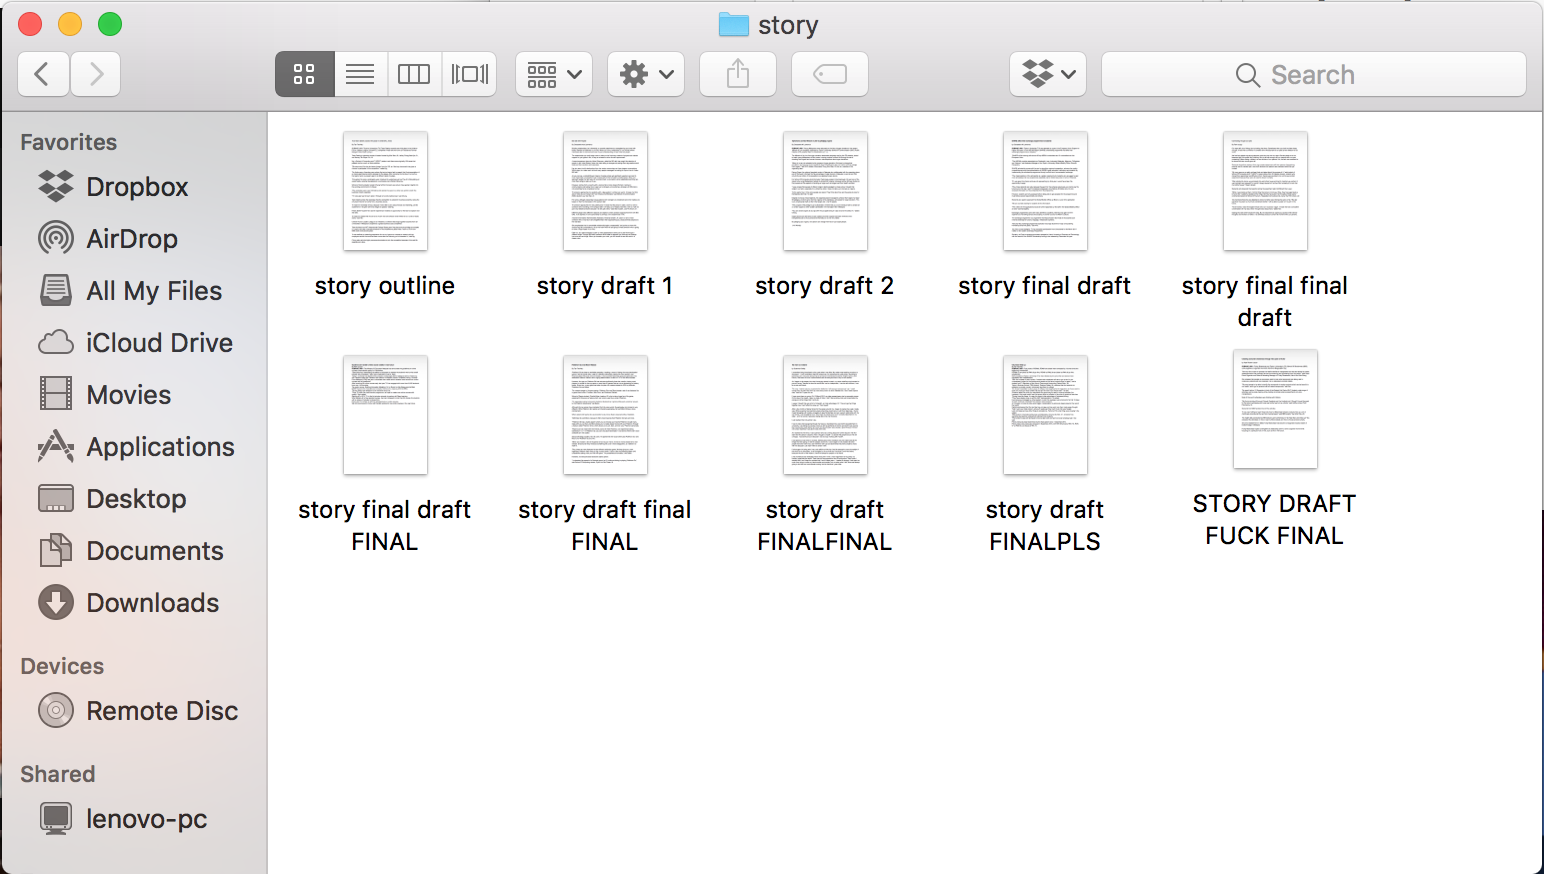The height and width of the screenshot is (874, 1544).
Task: Switch to icon view mode
Action: [304, 74]
